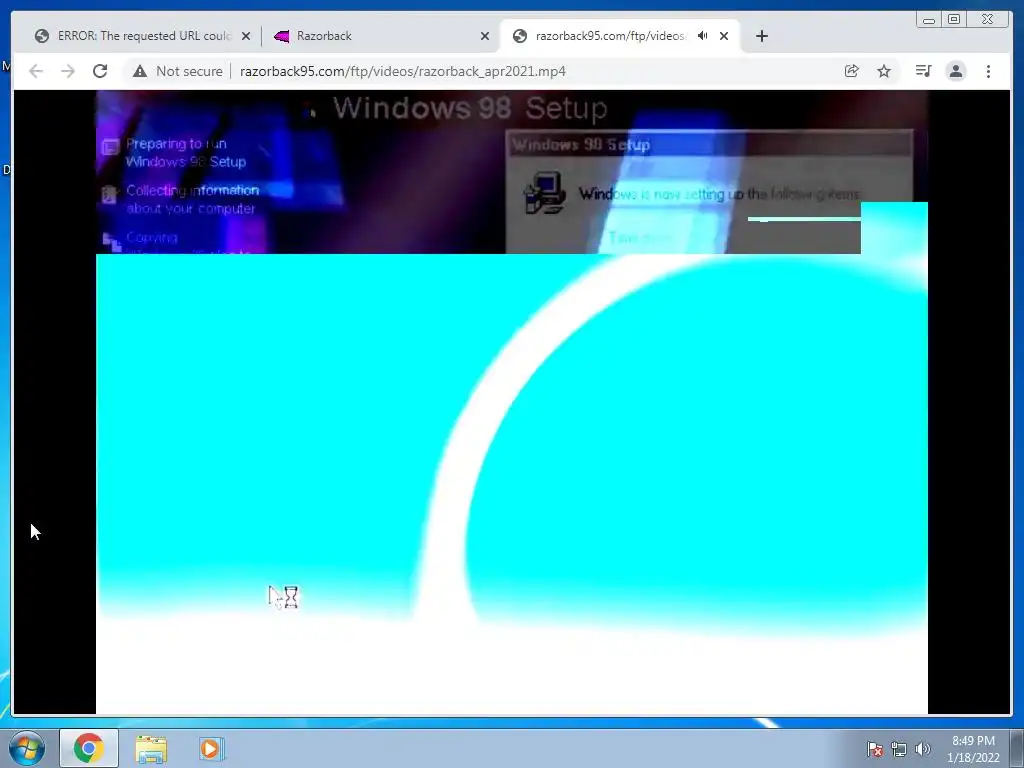This screenshot has width=1024, height=768.
Task: Open Windows Explorer from the taskbar
Action: pos(151,748)
